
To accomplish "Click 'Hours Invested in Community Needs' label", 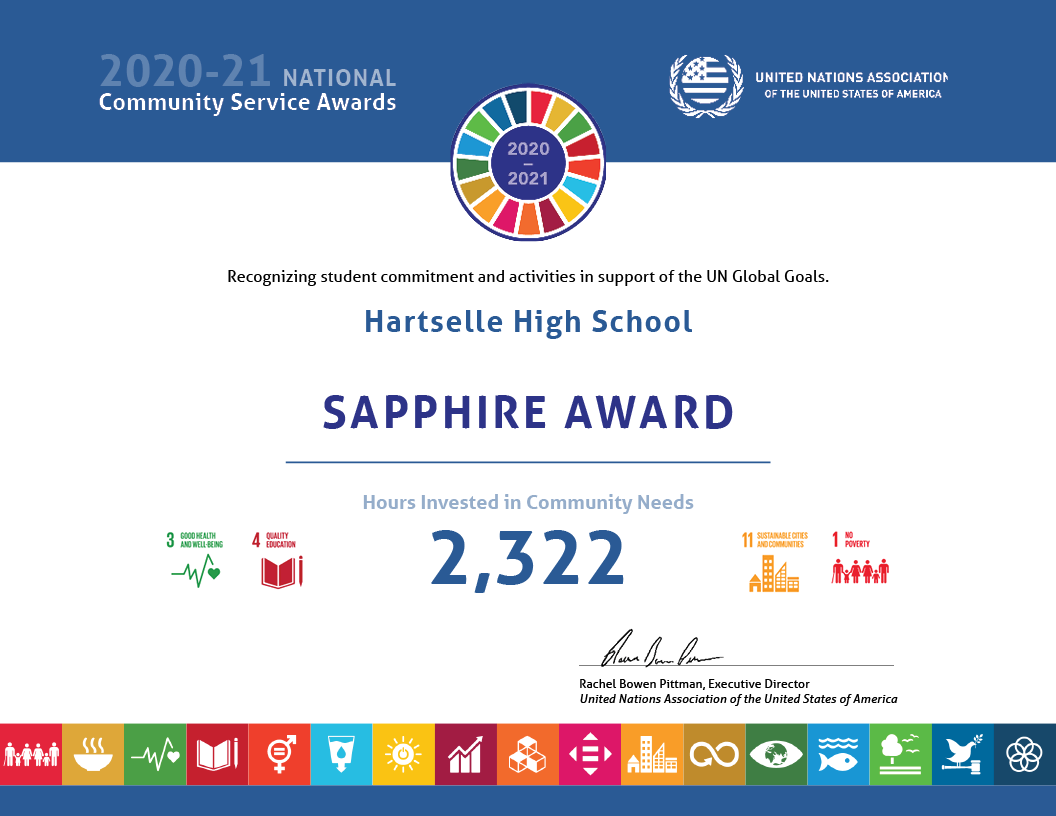I will [528, 502].
